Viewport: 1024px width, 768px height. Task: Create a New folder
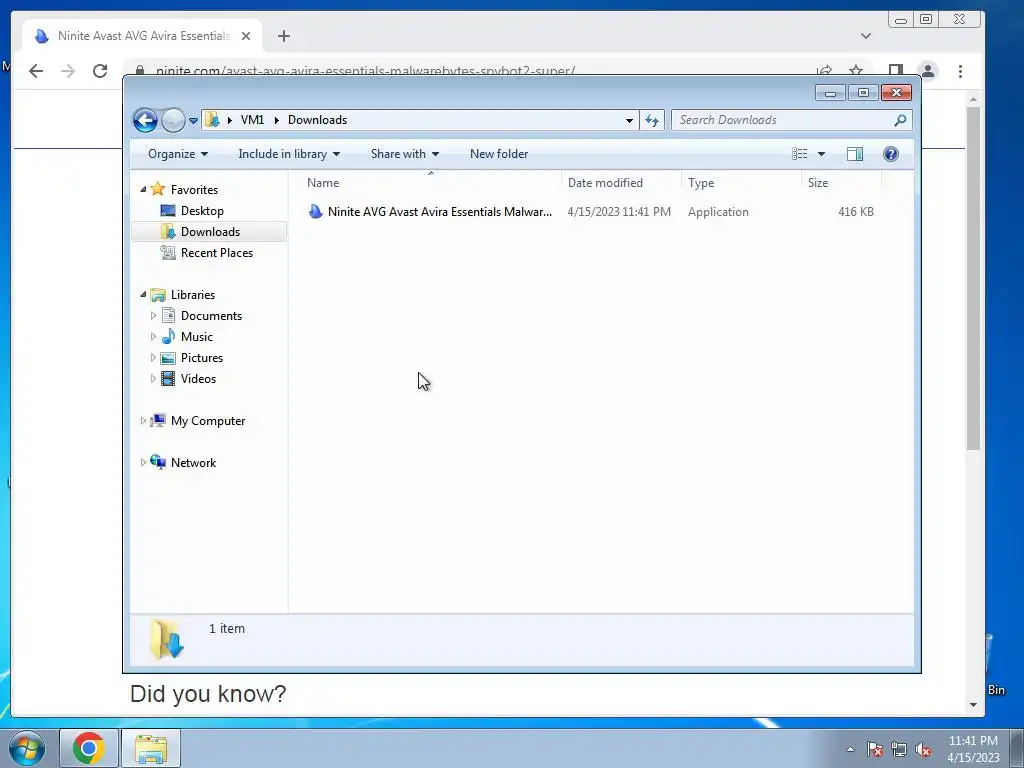coord(499,154)
